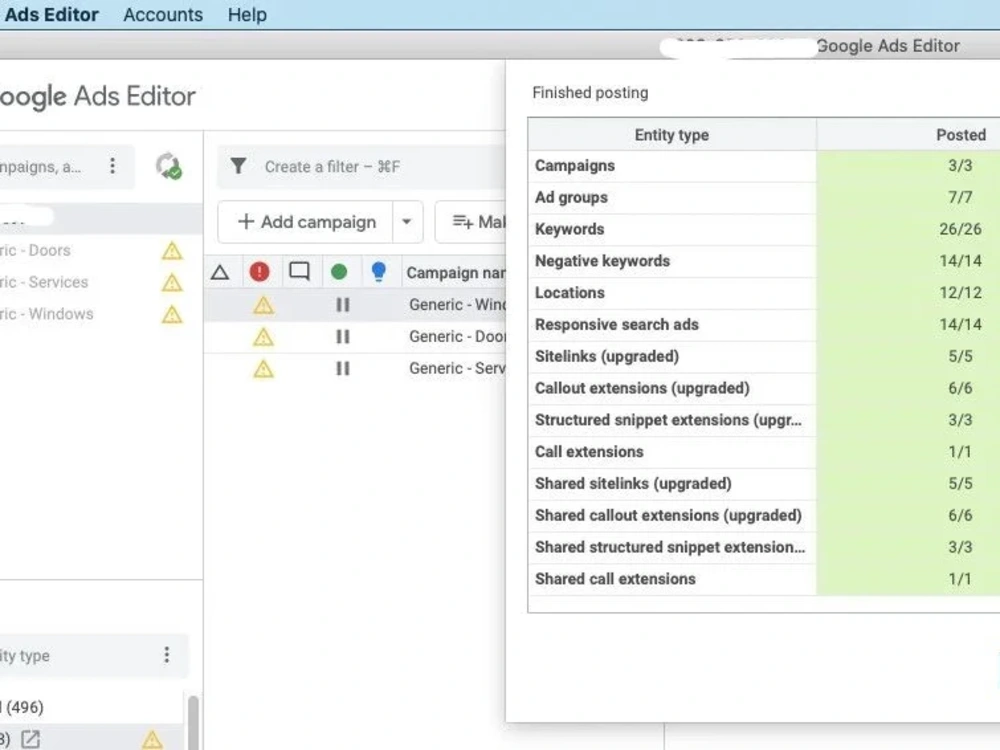Select Generic - Windows campaign row name
1000x750 pixels.
(x=457, y=305)
